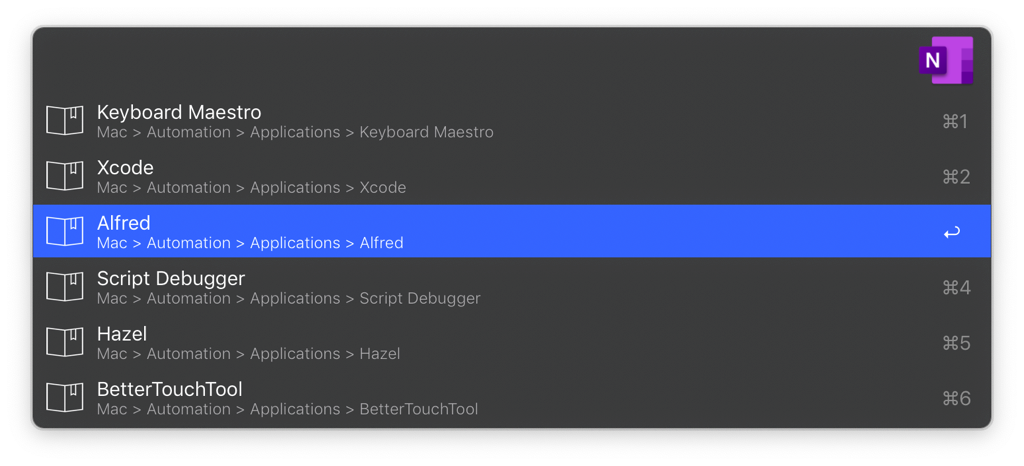Click the ⌘2 shortcut label
1024x466 pixels.
[956, 176]
